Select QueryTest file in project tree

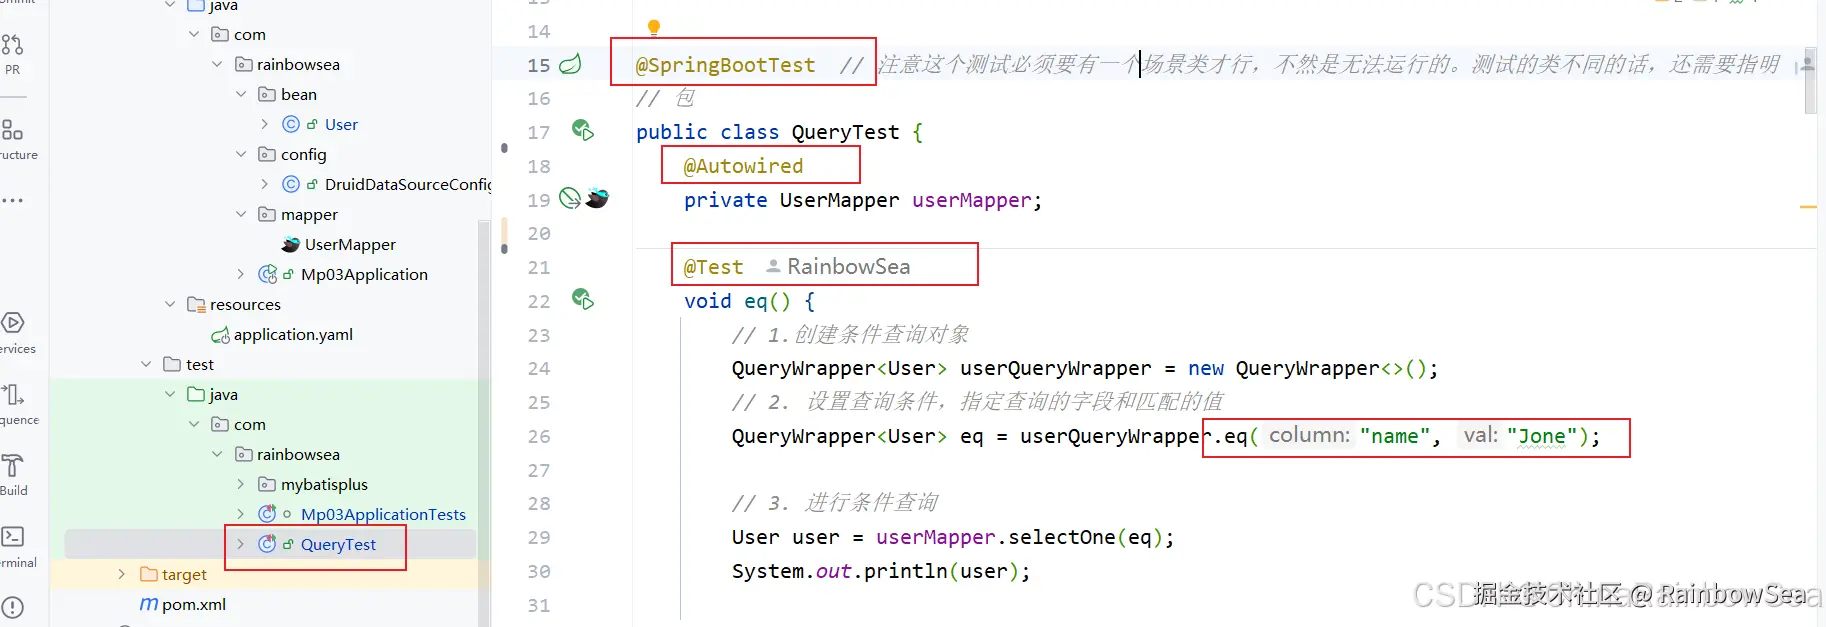338,544
